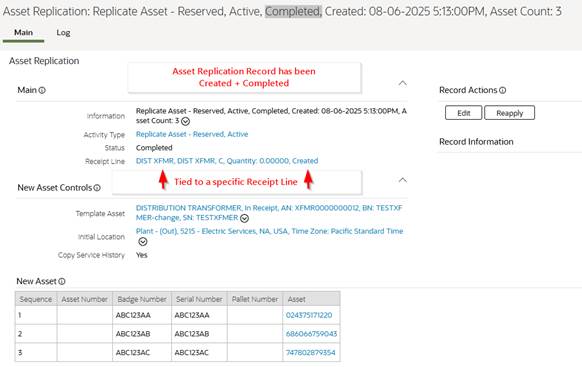582x367 pixels.
Task: Click the Completed status value
Action: [x=154, y=148]
